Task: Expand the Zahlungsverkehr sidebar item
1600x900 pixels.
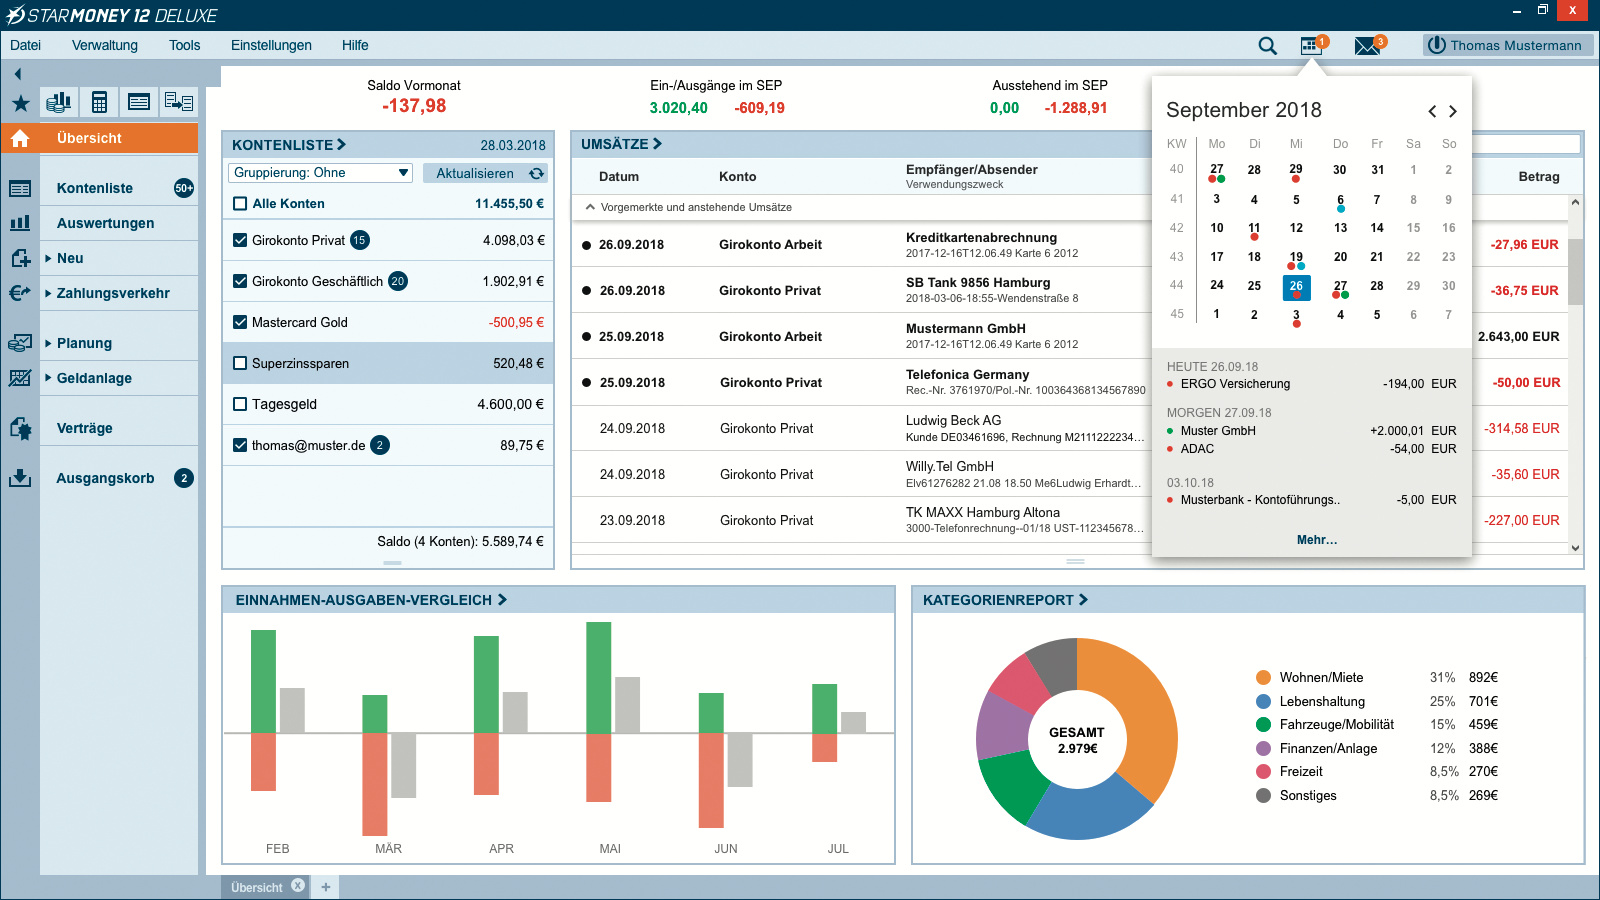Action: pyautogui.click(x=48, y=293)
